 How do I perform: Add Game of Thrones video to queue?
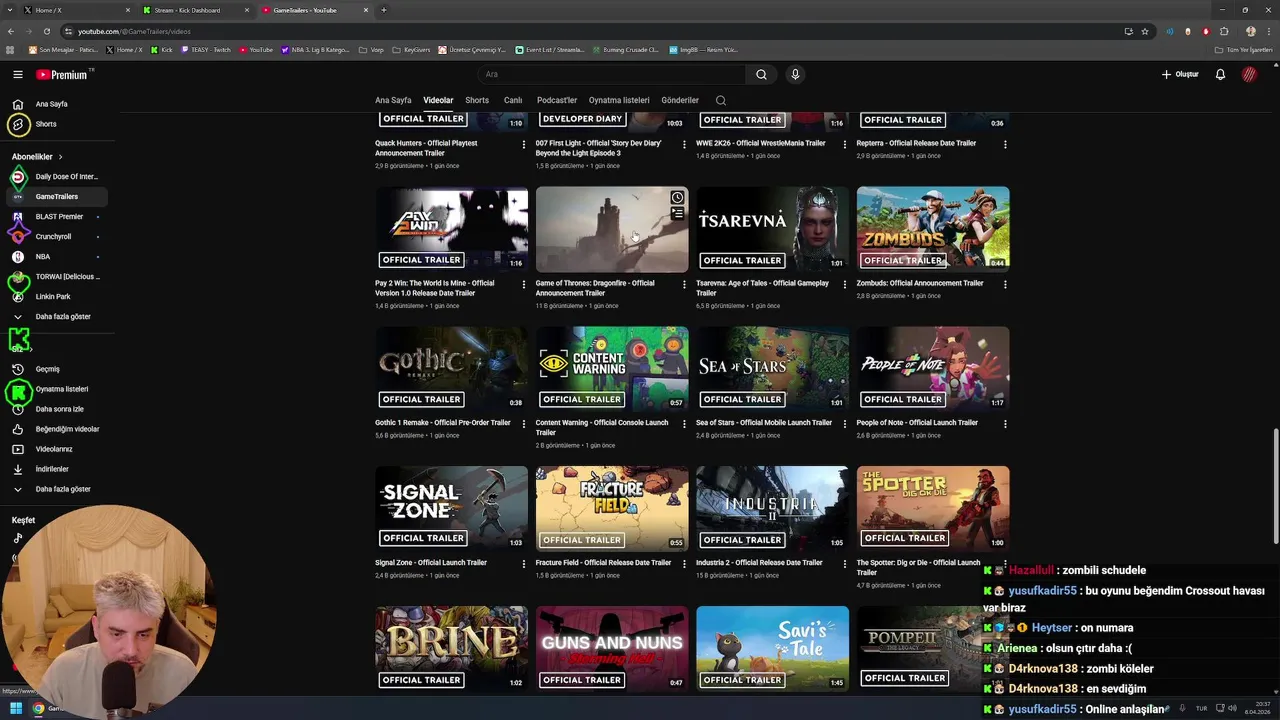677,213
